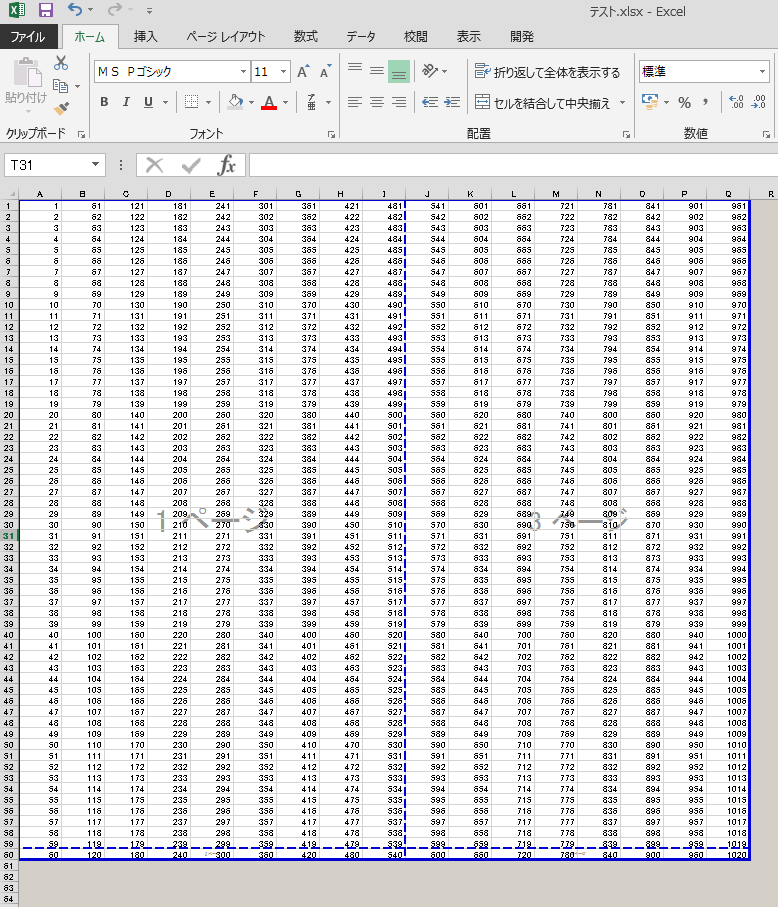Click the Cut scissors icon
The height and width of the screenshot is (907, 778).
coord(61,63)
